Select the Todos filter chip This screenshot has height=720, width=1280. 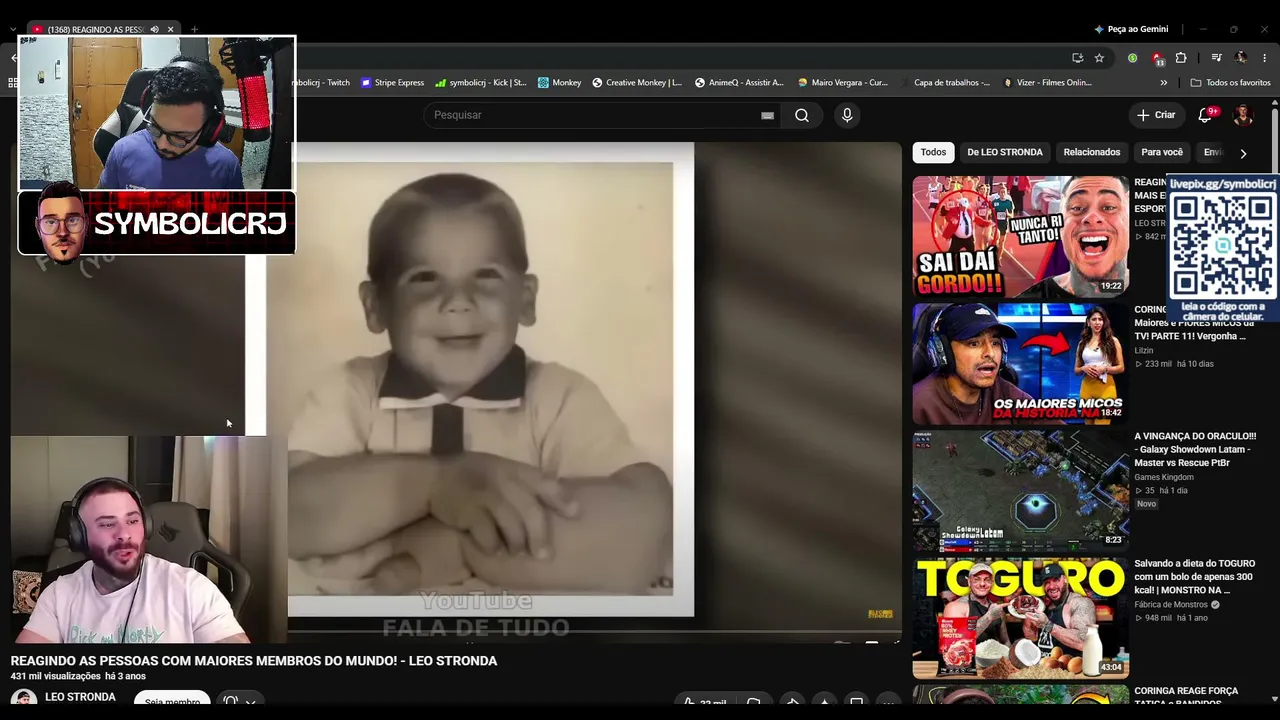[933, 152]
